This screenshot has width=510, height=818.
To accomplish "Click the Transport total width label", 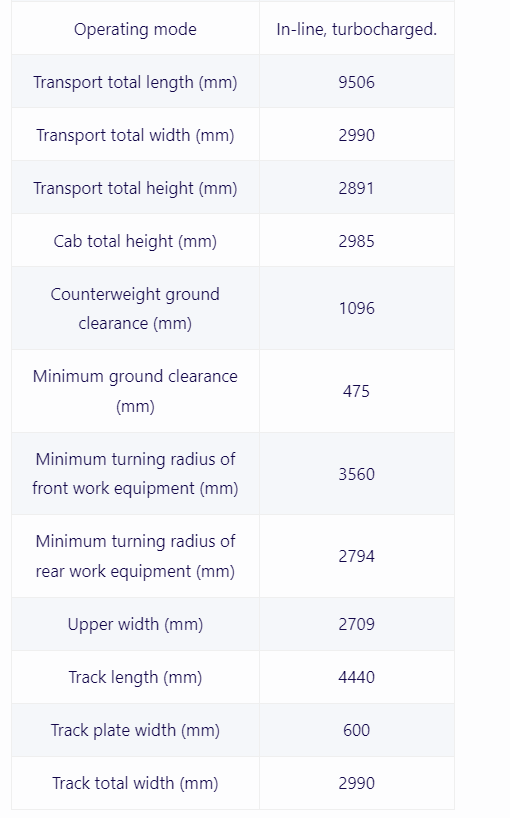I will [x=135, y=135].
